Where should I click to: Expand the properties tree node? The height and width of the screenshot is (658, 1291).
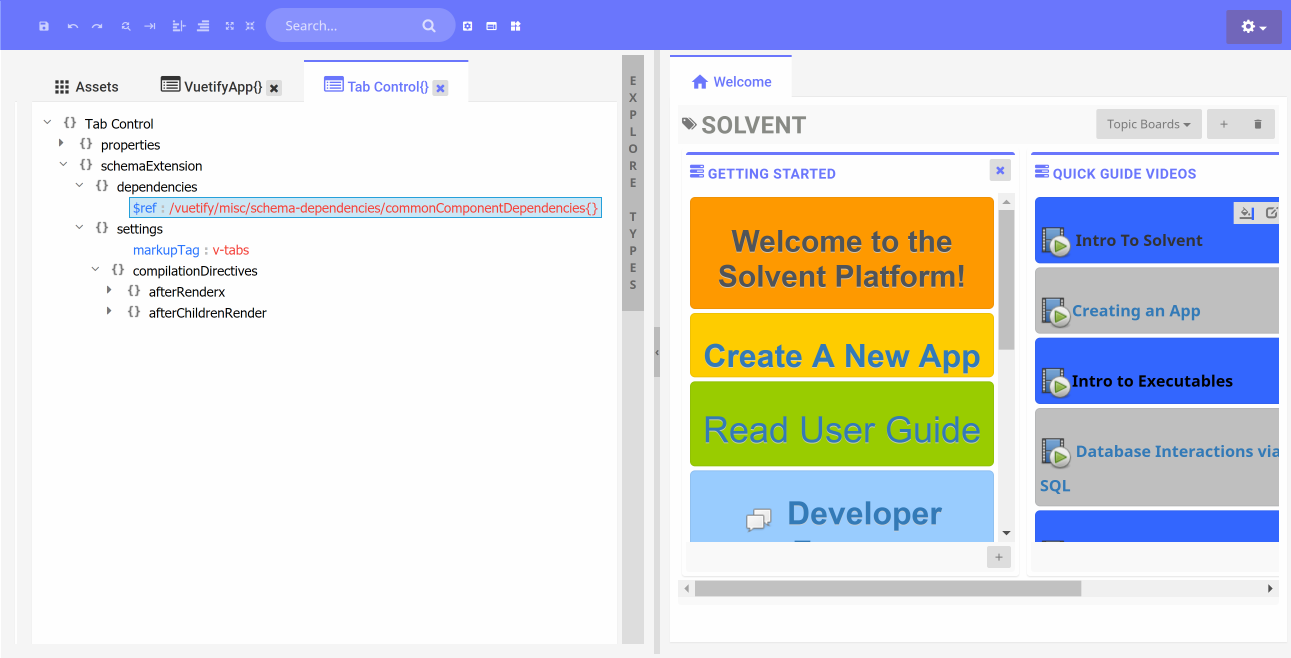click(62, 144)
